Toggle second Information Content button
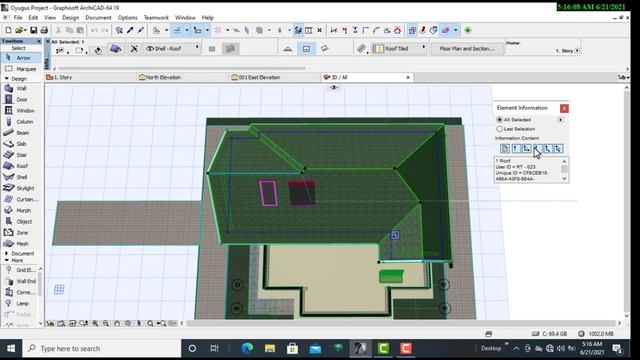Screen dimensions: 640x360 click(516, 149)
